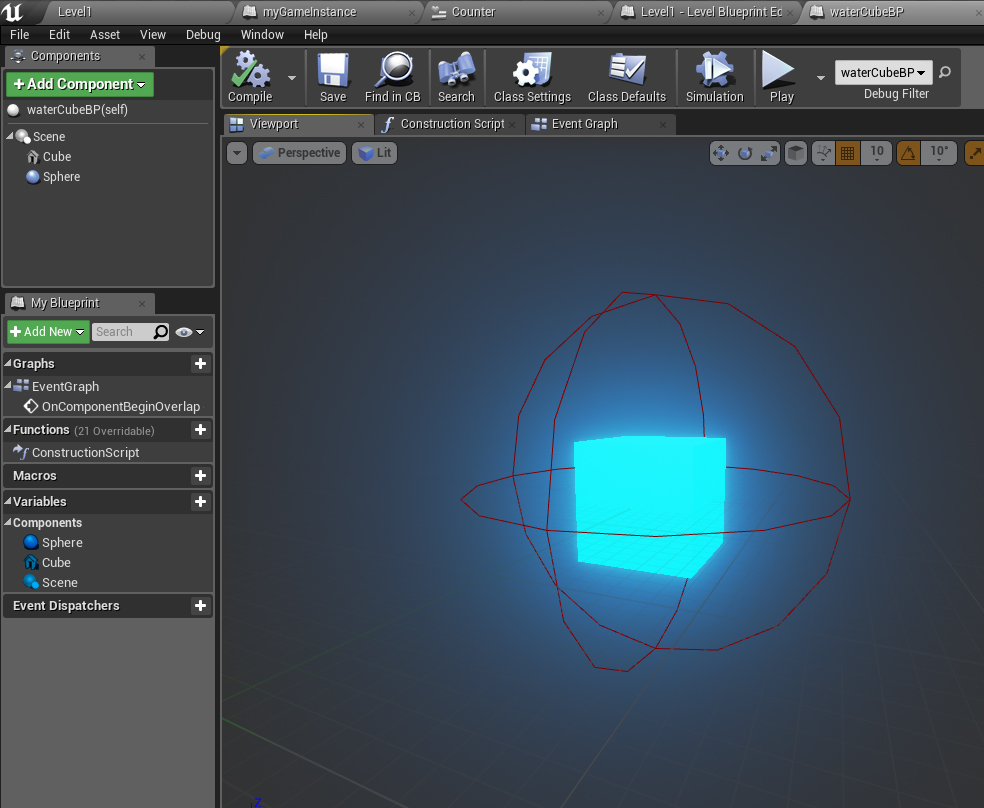The width and height of the screenshot is (984, 808).
Task: Select the Cube component in tree
Action: pyautogui.click(x=57, y=157)
